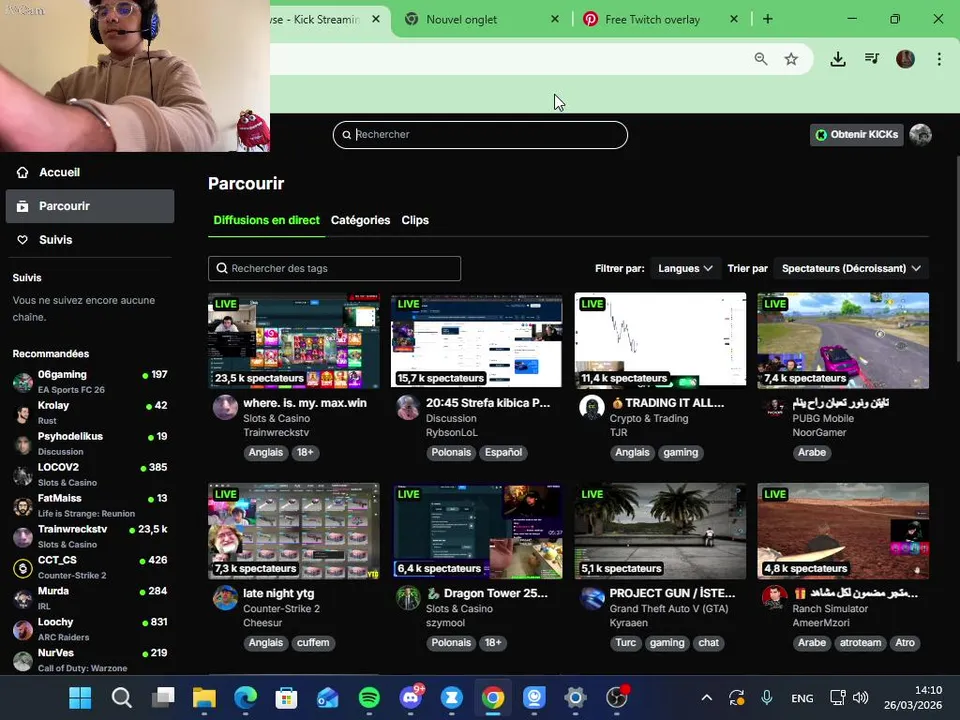Close the Free Twitch overlay tab
960x720 pixels.
(x=733, y=19)
